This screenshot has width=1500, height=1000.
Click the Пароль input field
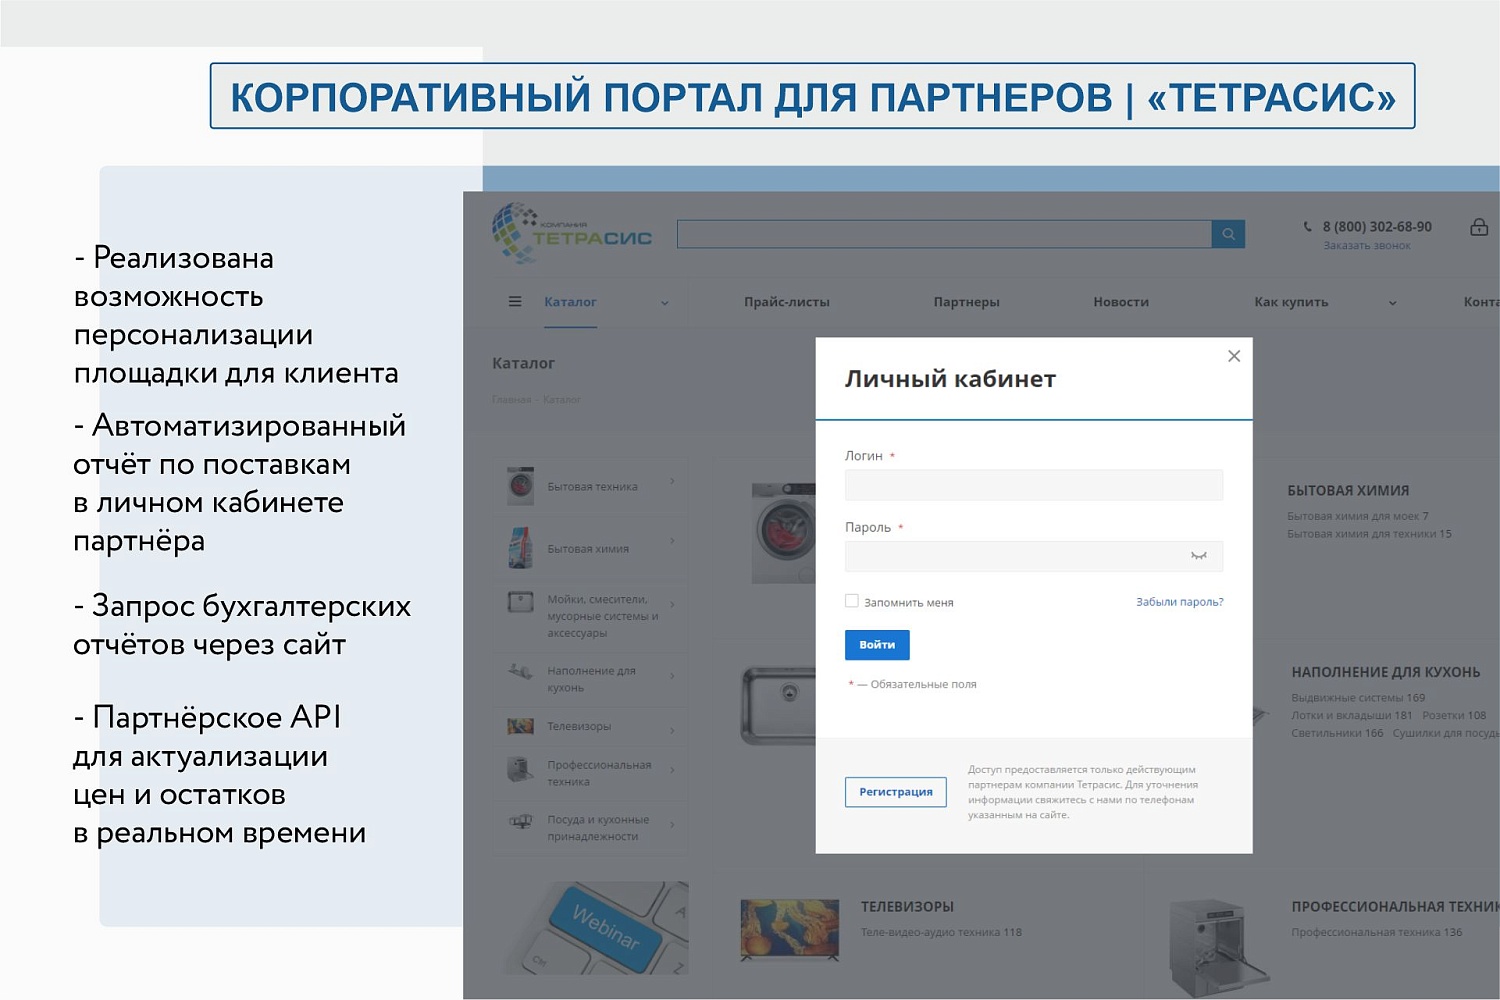click(1034, 556)
